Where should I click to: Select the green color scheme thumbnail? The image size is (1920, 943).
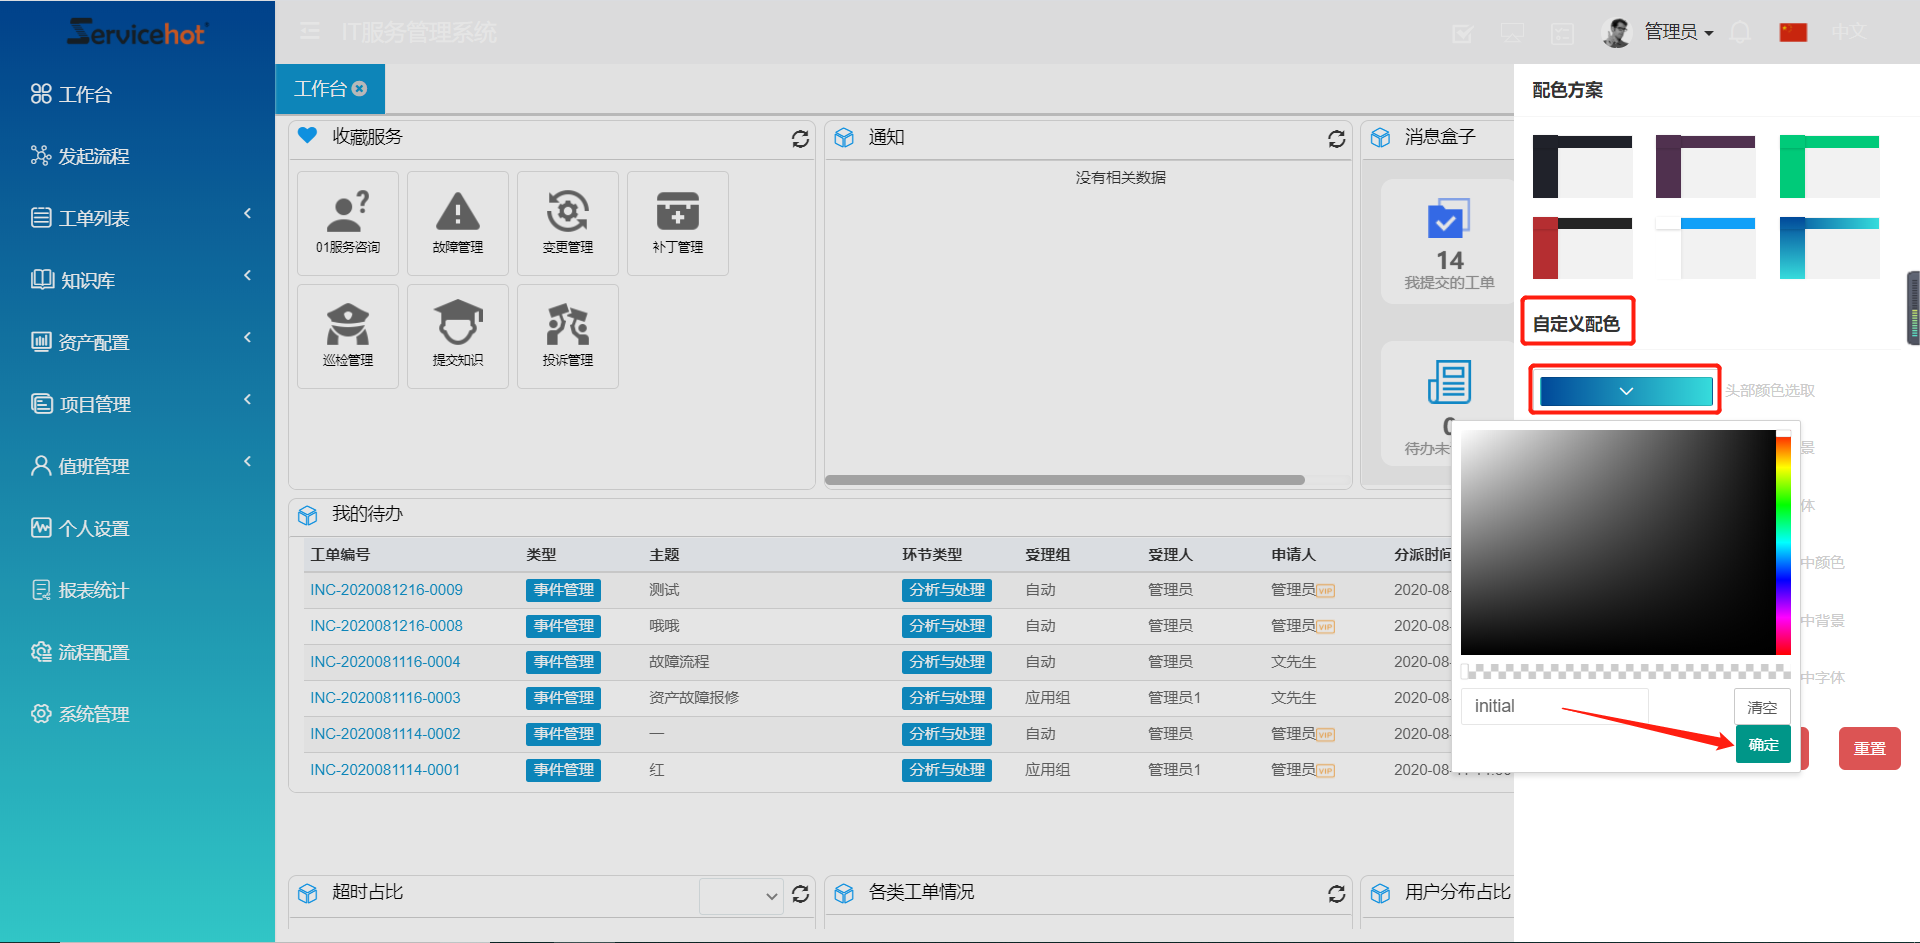(1829, 166)
